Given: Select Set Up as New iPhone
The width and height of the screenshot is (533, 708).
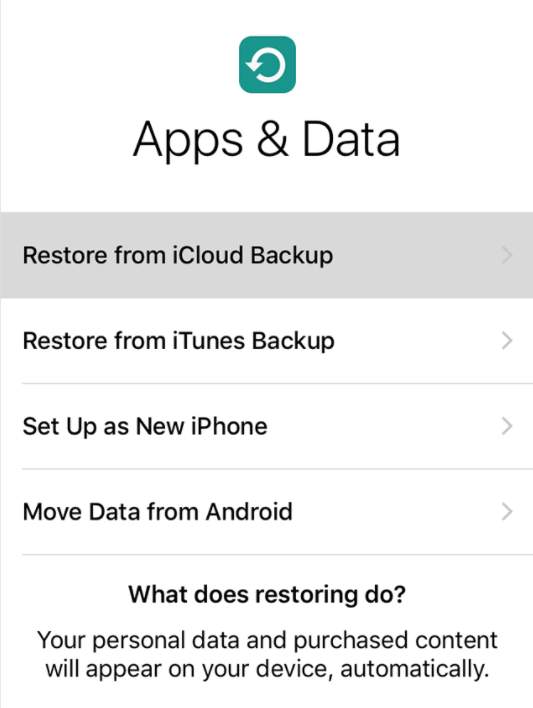Looking at the screenshot, I should pyautogui.click(x=266, y=426).
